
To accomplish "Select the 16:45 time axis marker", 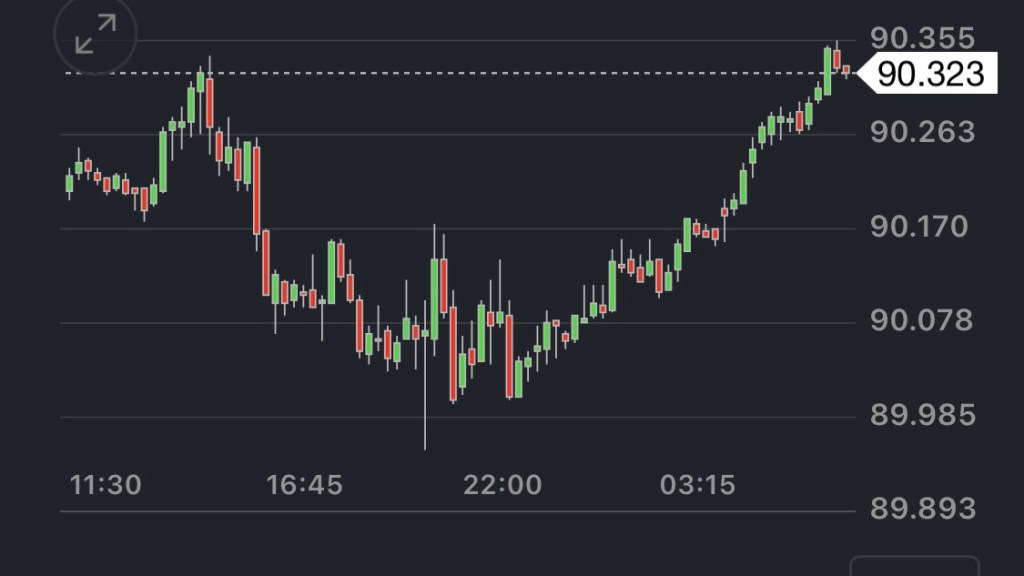I will point(304,486).
